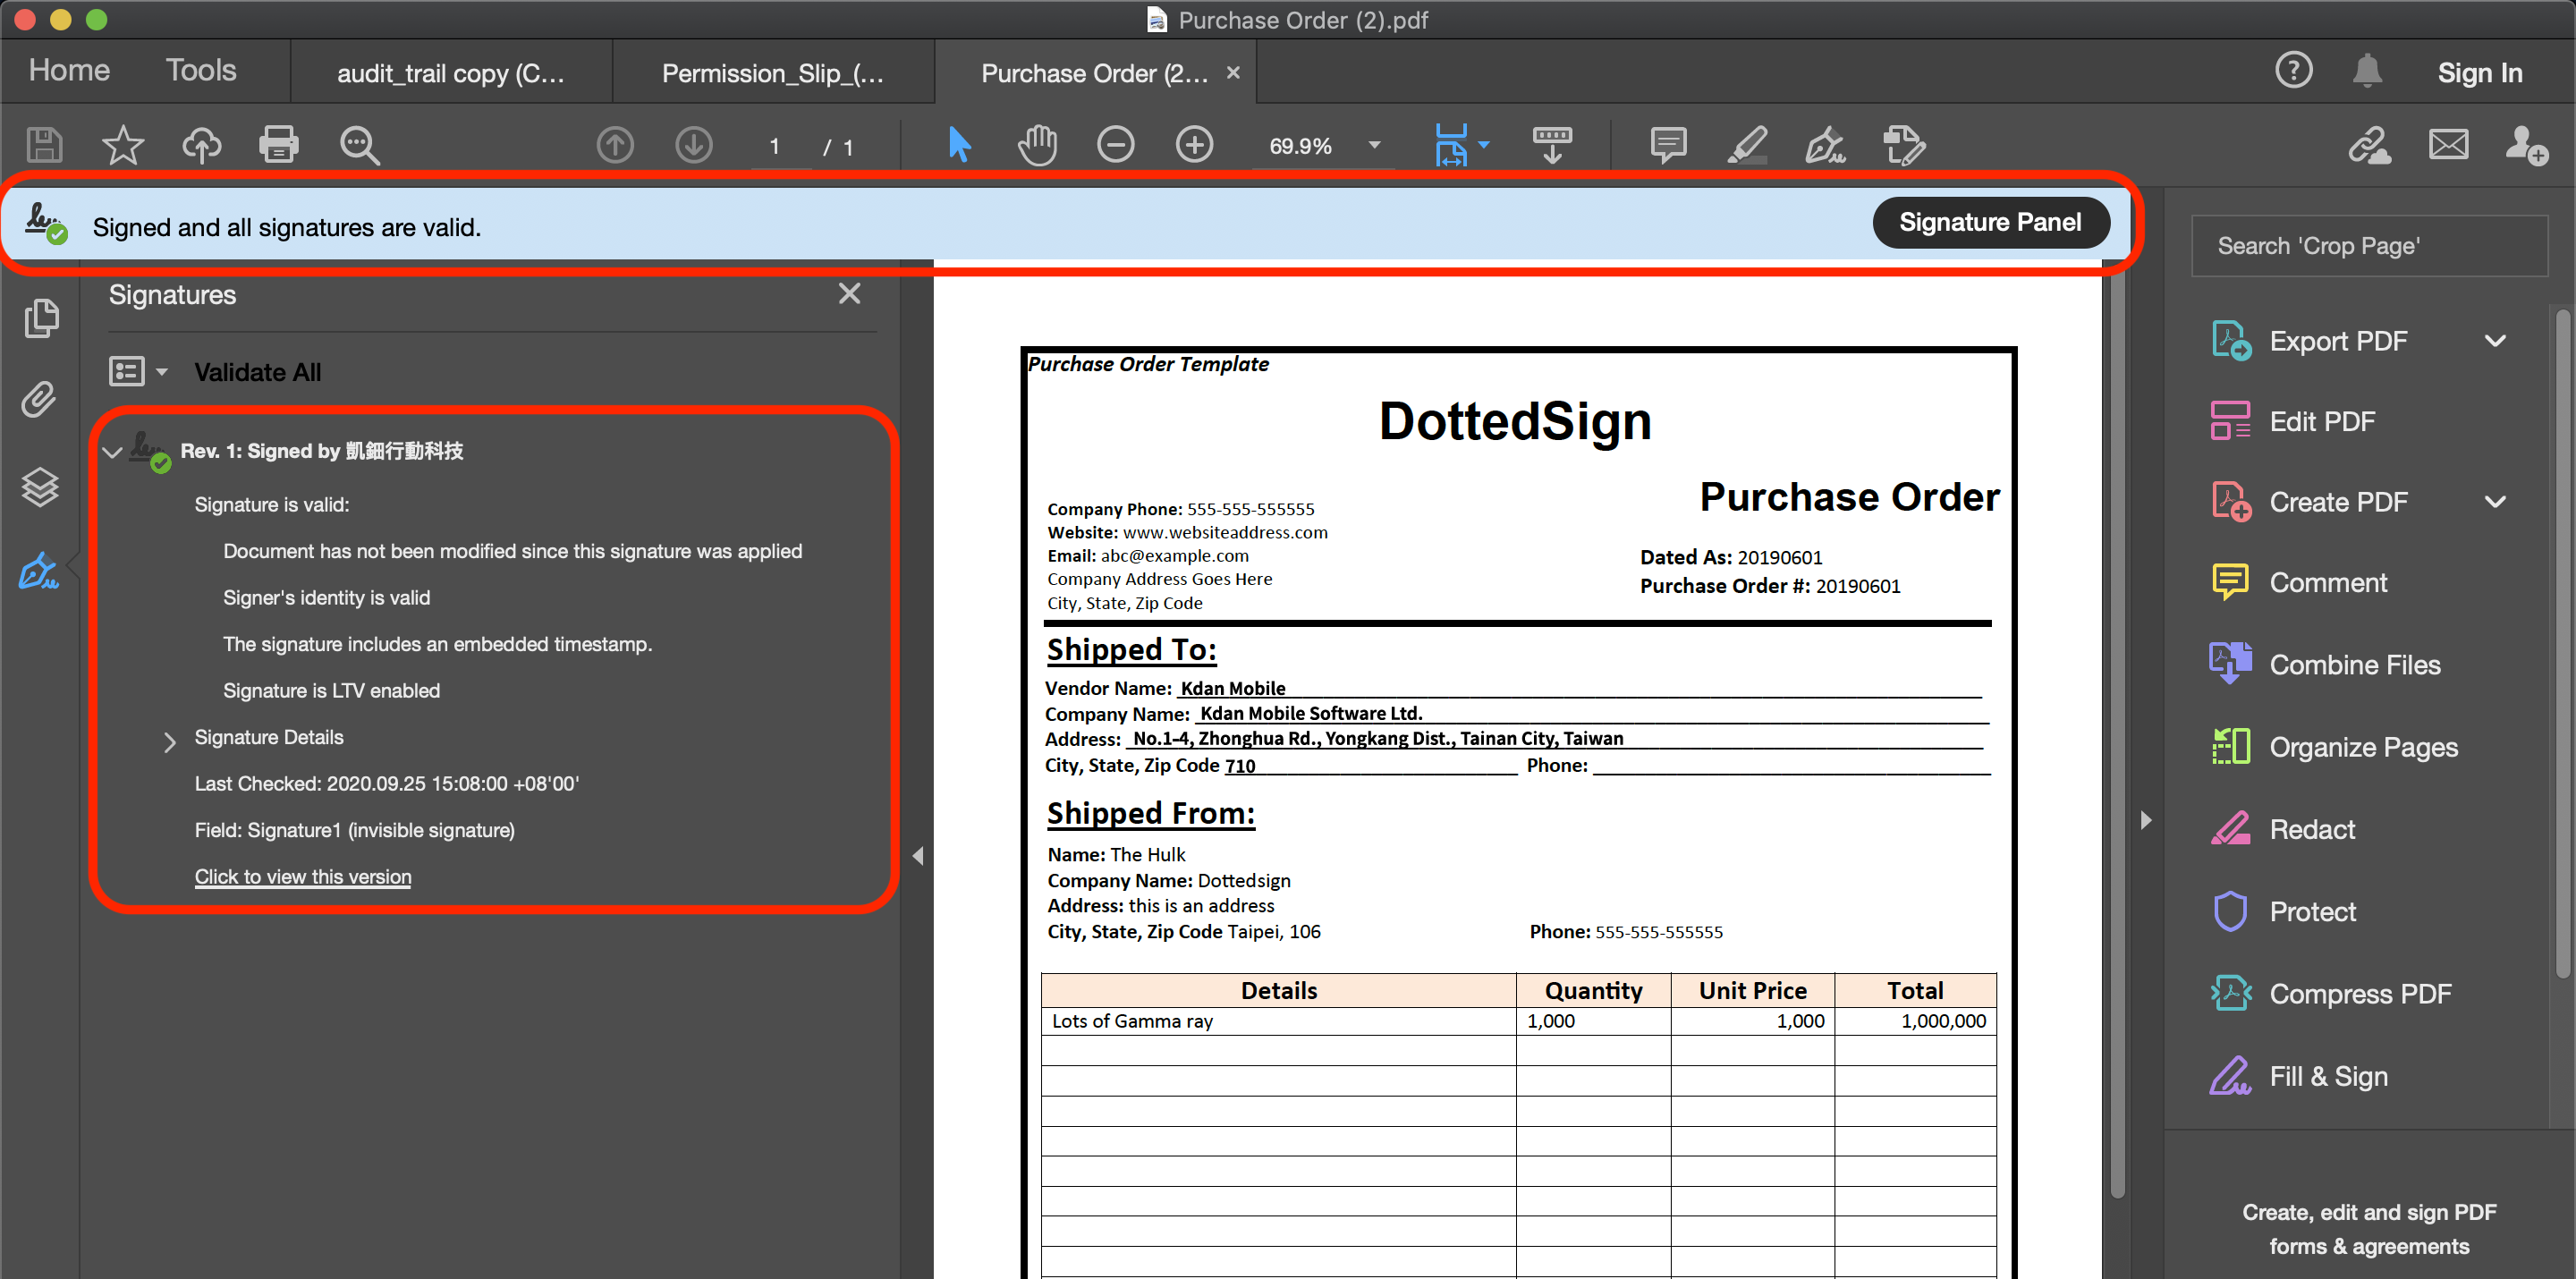The height and width of the screenshot is (1279, 2576).
Task: Open the Add Comment tool
Action: [1668, 144]
